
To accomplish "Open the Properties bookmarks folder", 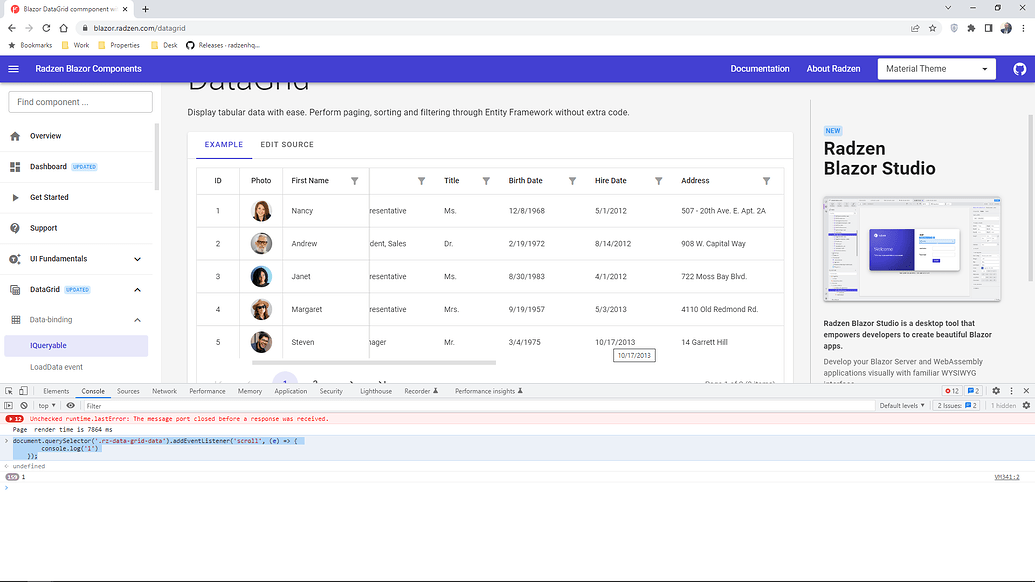I will tap(119, 46).
